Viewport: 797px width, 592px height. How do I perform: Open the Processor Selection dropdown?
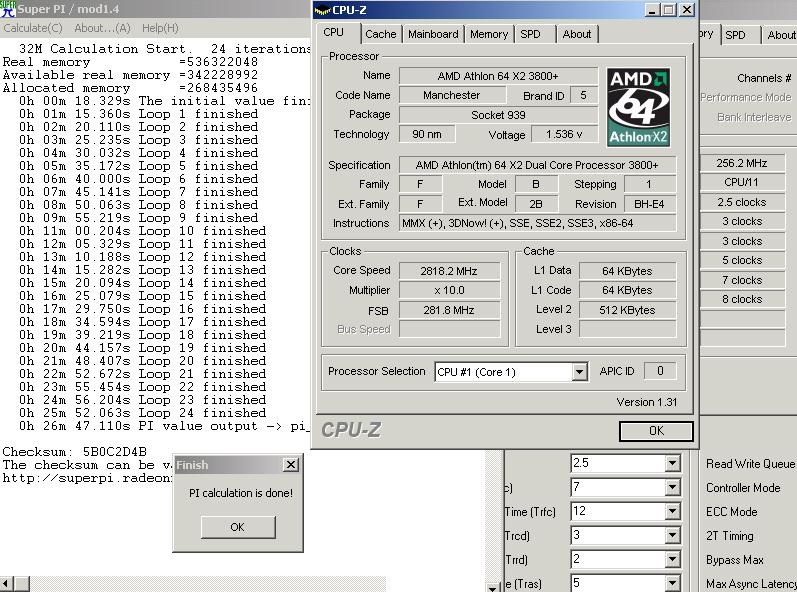point(579,372)
